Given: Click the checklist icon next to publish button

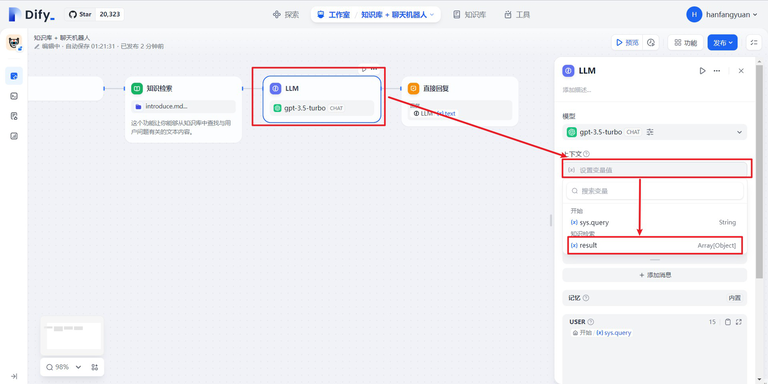Looking at the screenshot, I should tap(753, 43).
